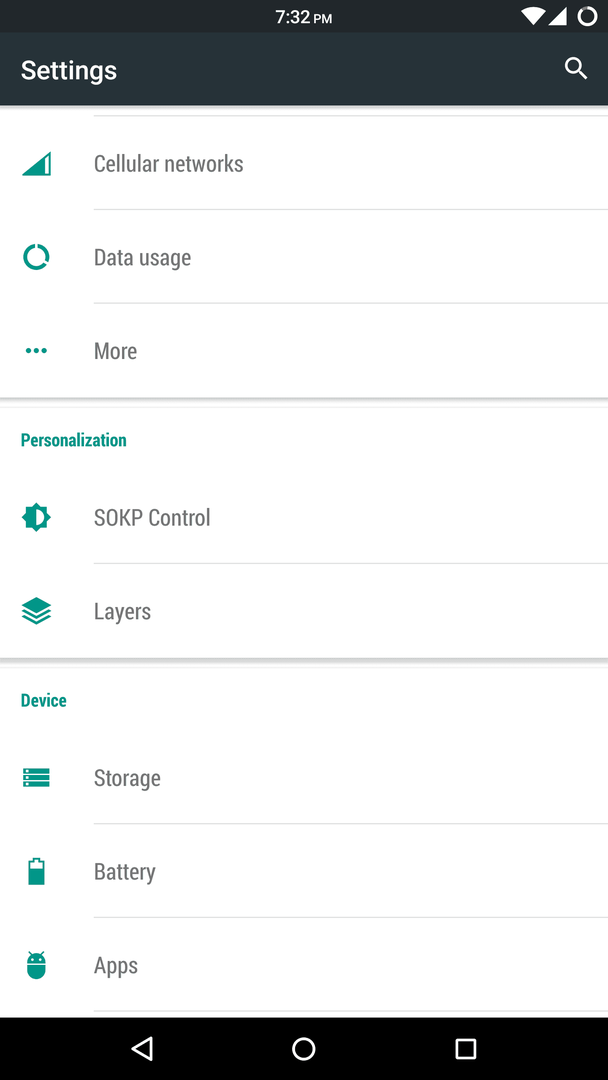This screenshot has width=608, height=1080.
Task: Tap the Storage bars icon
Action: coord(36,778)
